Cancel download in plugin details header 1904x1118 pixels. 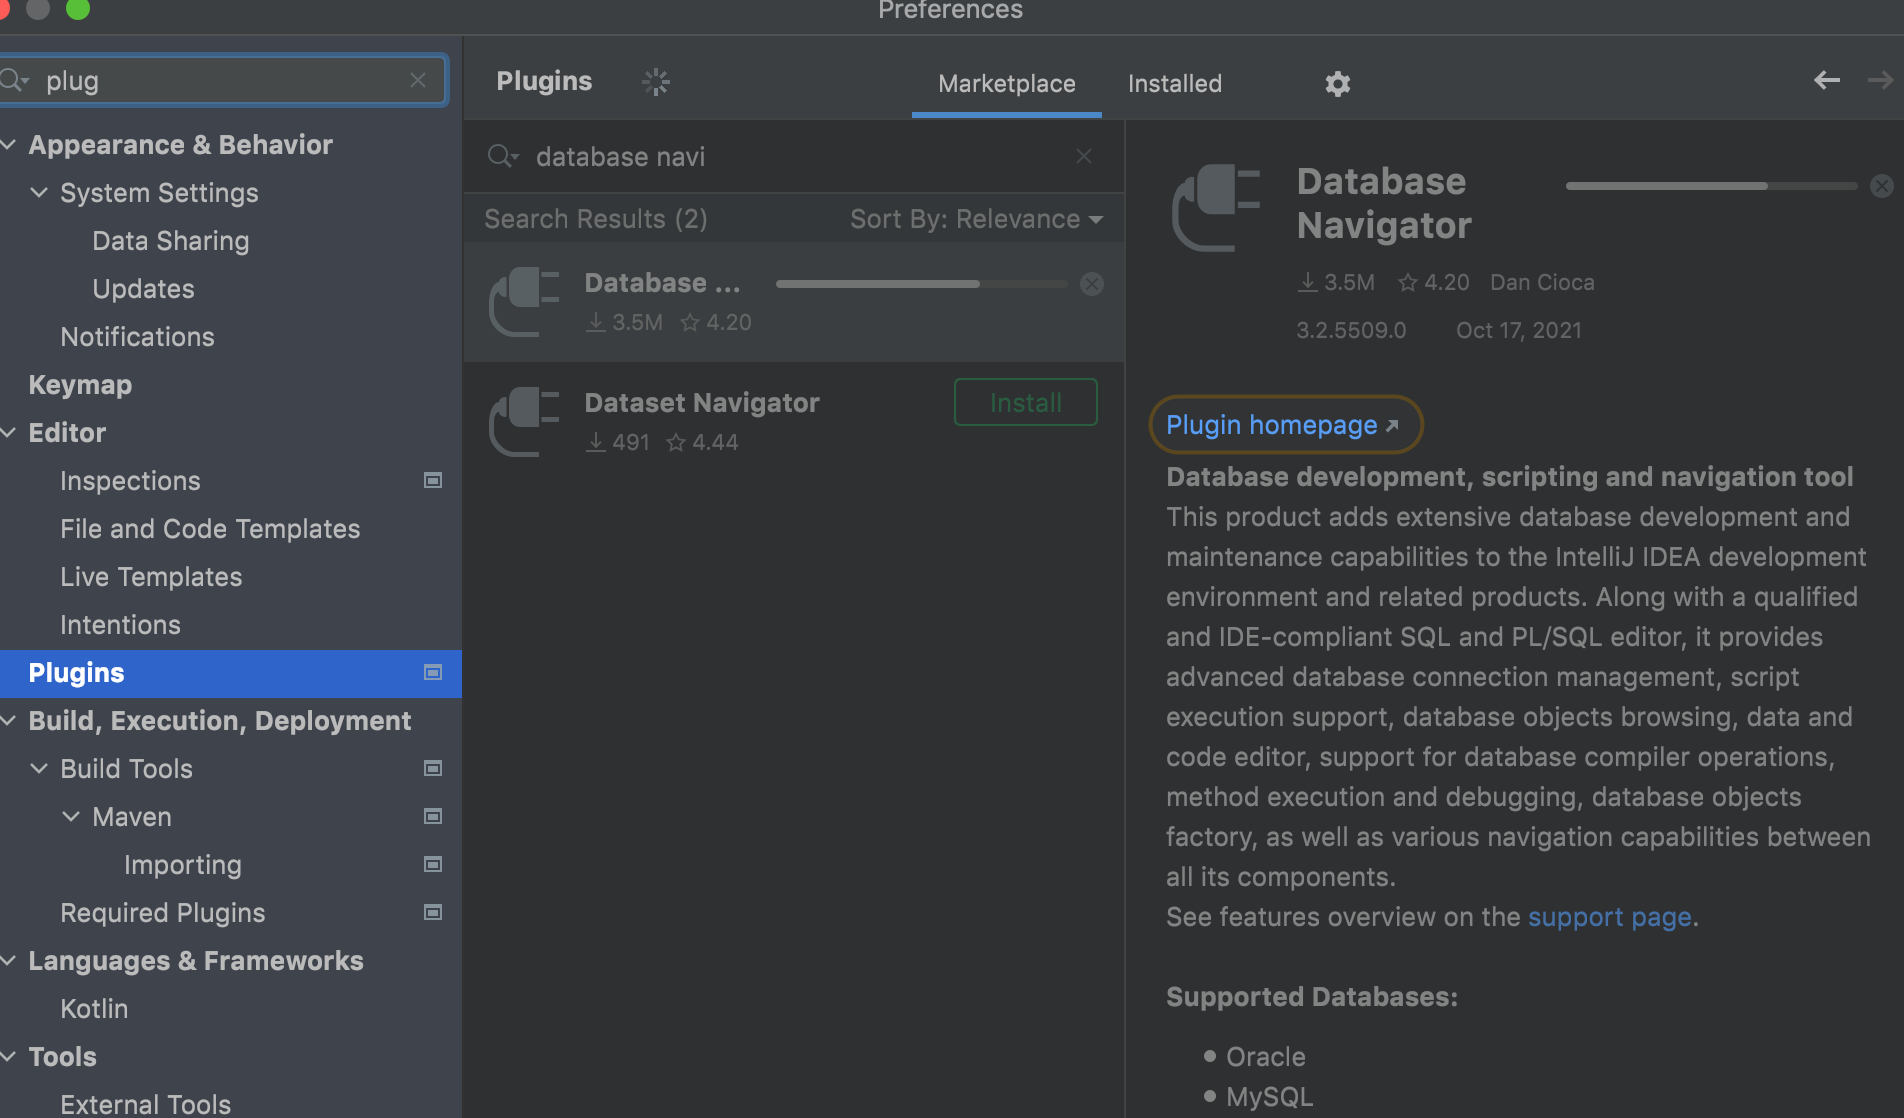[x=1881, y=186]
